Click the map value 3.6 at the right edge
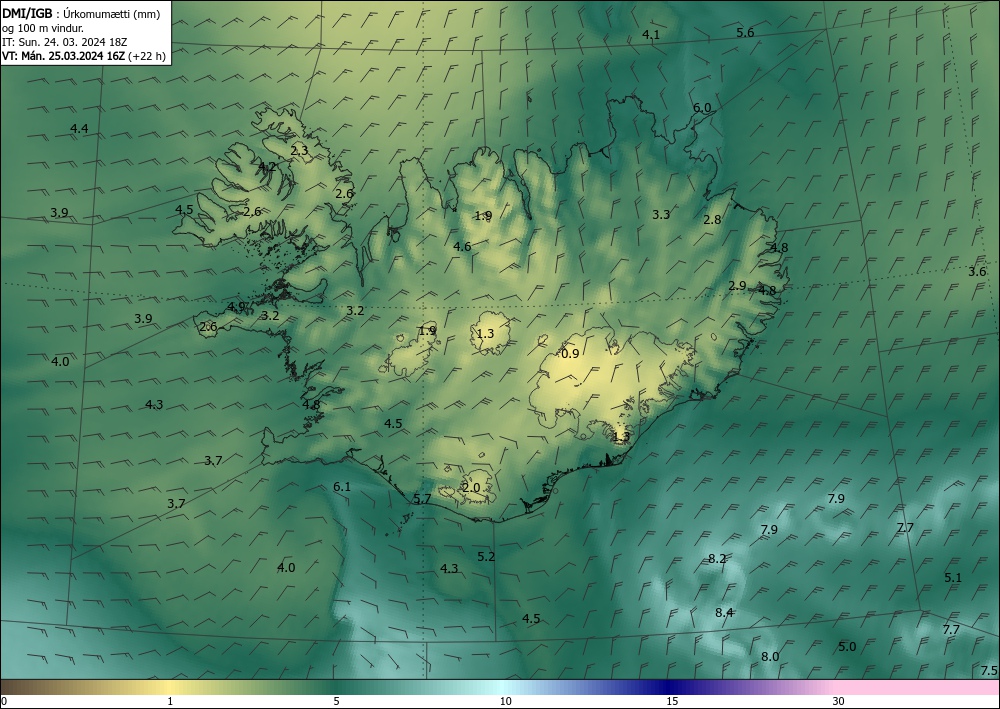 pos(977,272)
